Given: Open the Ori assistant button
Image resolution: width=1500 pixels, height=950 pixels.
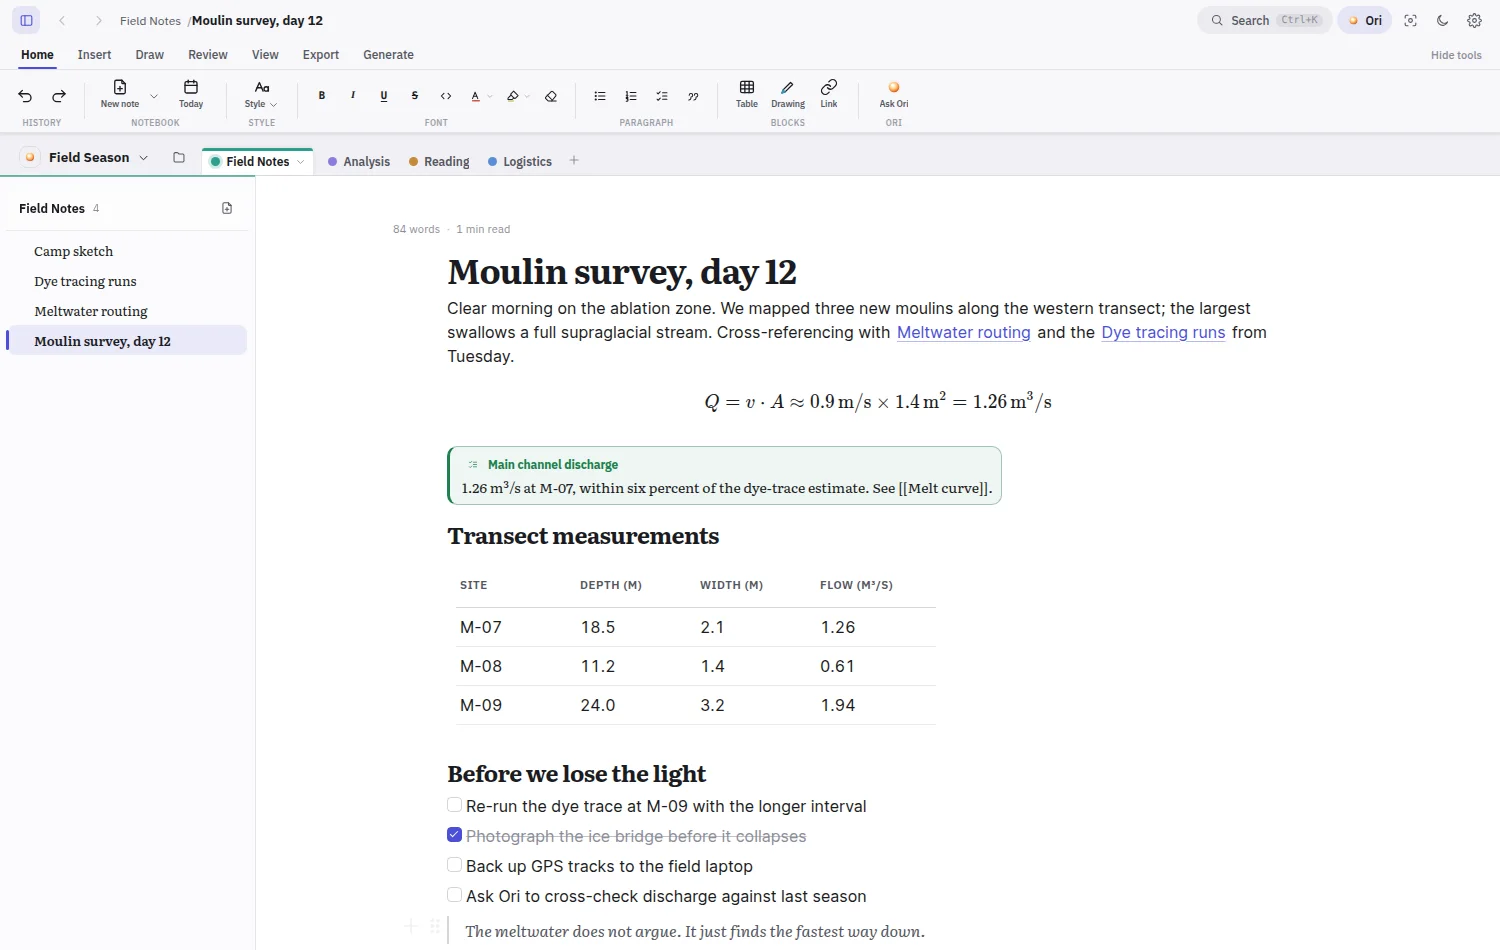Looking at the screenshot, I should [1365, 20].
